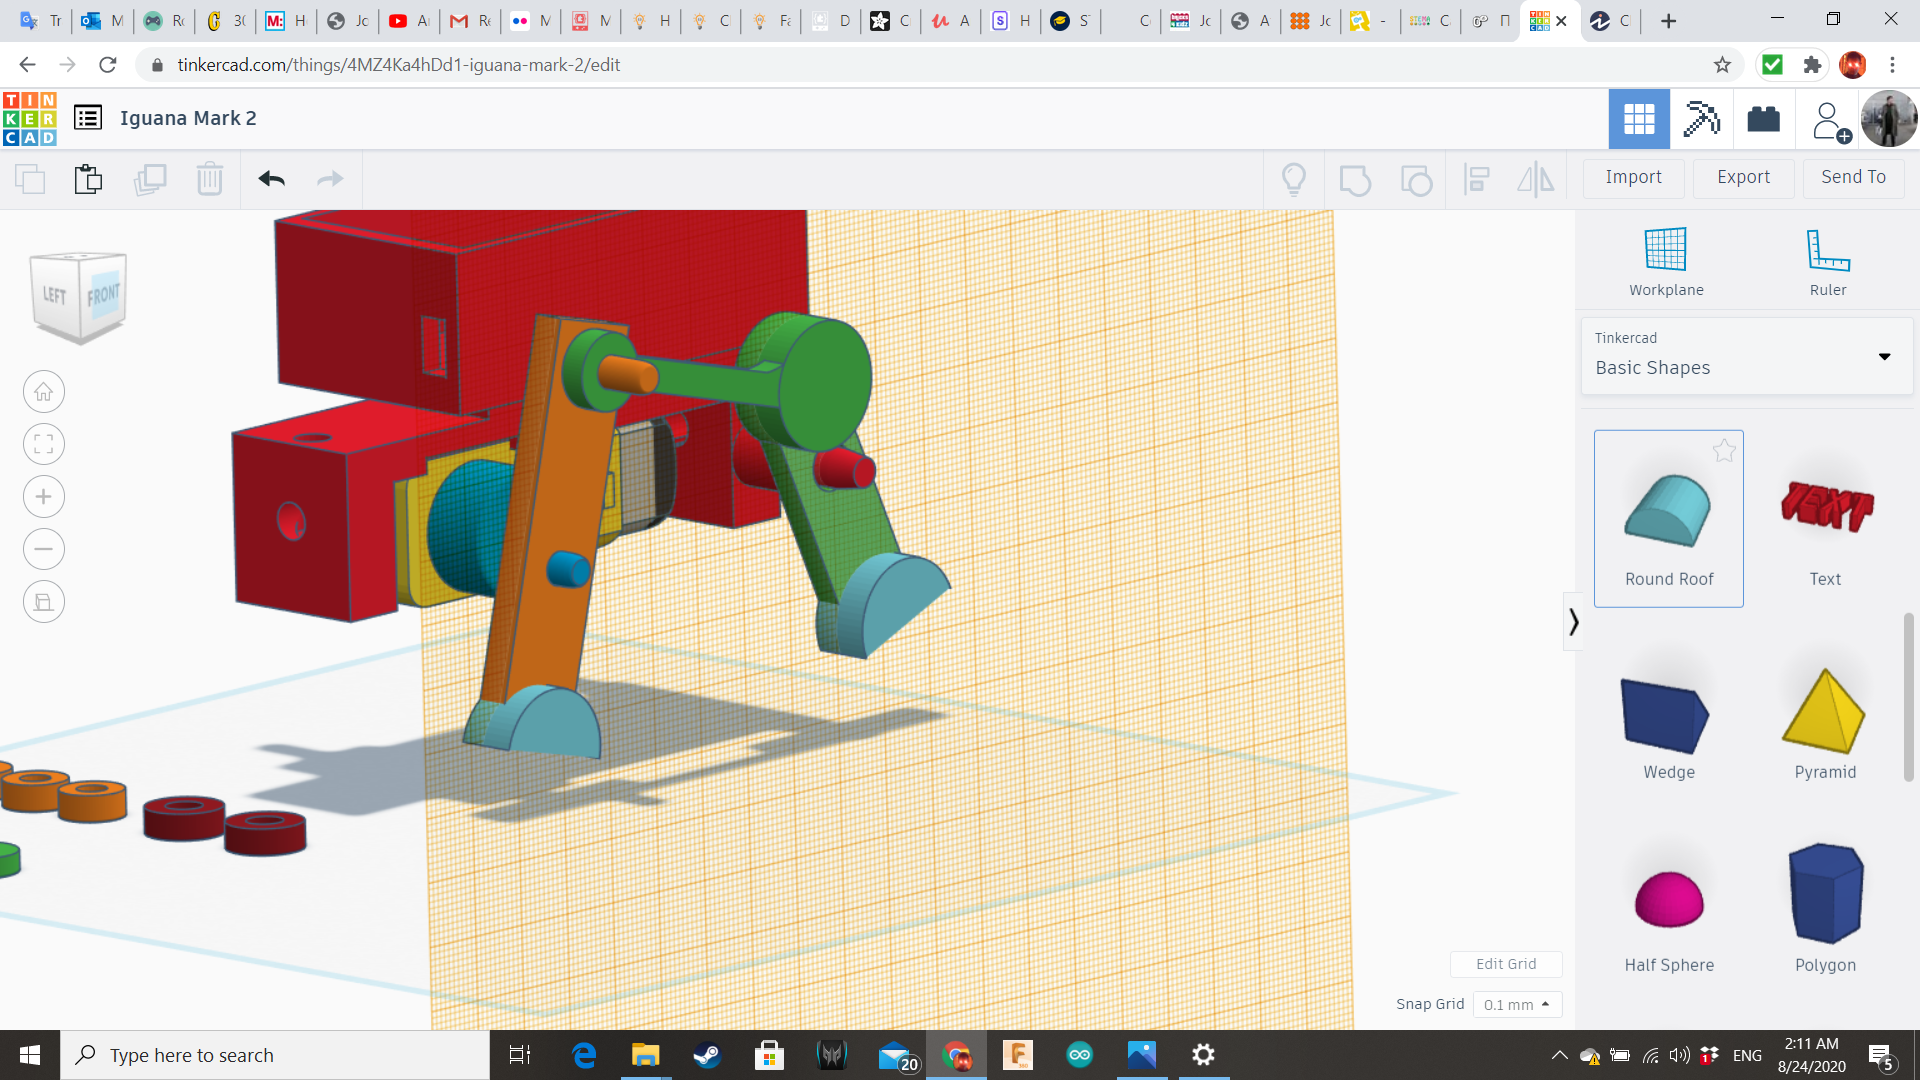The width and height of the screenshot is (1920, 1080).
Task: Zoom in using the plus icon
Action: (x=44, y=497)
